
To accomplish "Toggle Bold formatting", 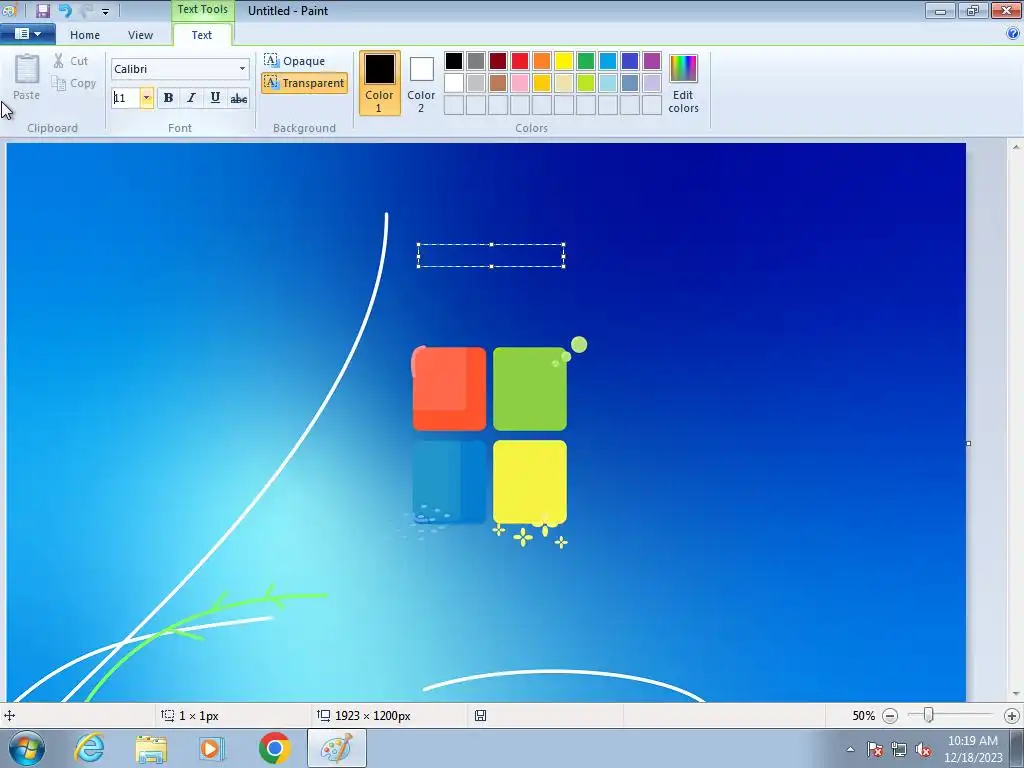I will coord(168,98).
